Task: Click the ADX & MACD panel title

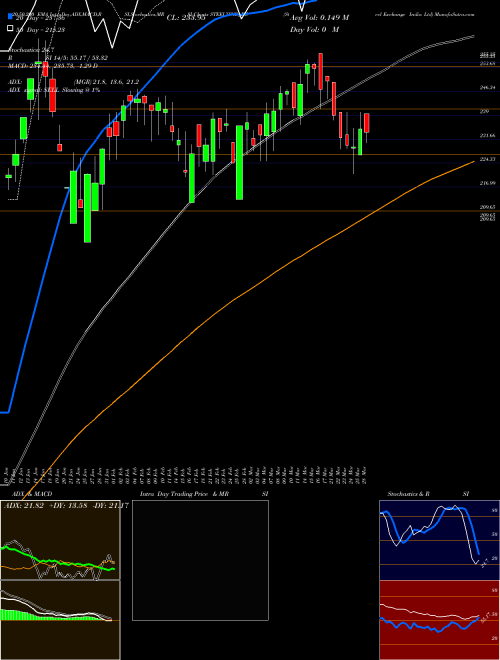Action: tap(32, 494)
